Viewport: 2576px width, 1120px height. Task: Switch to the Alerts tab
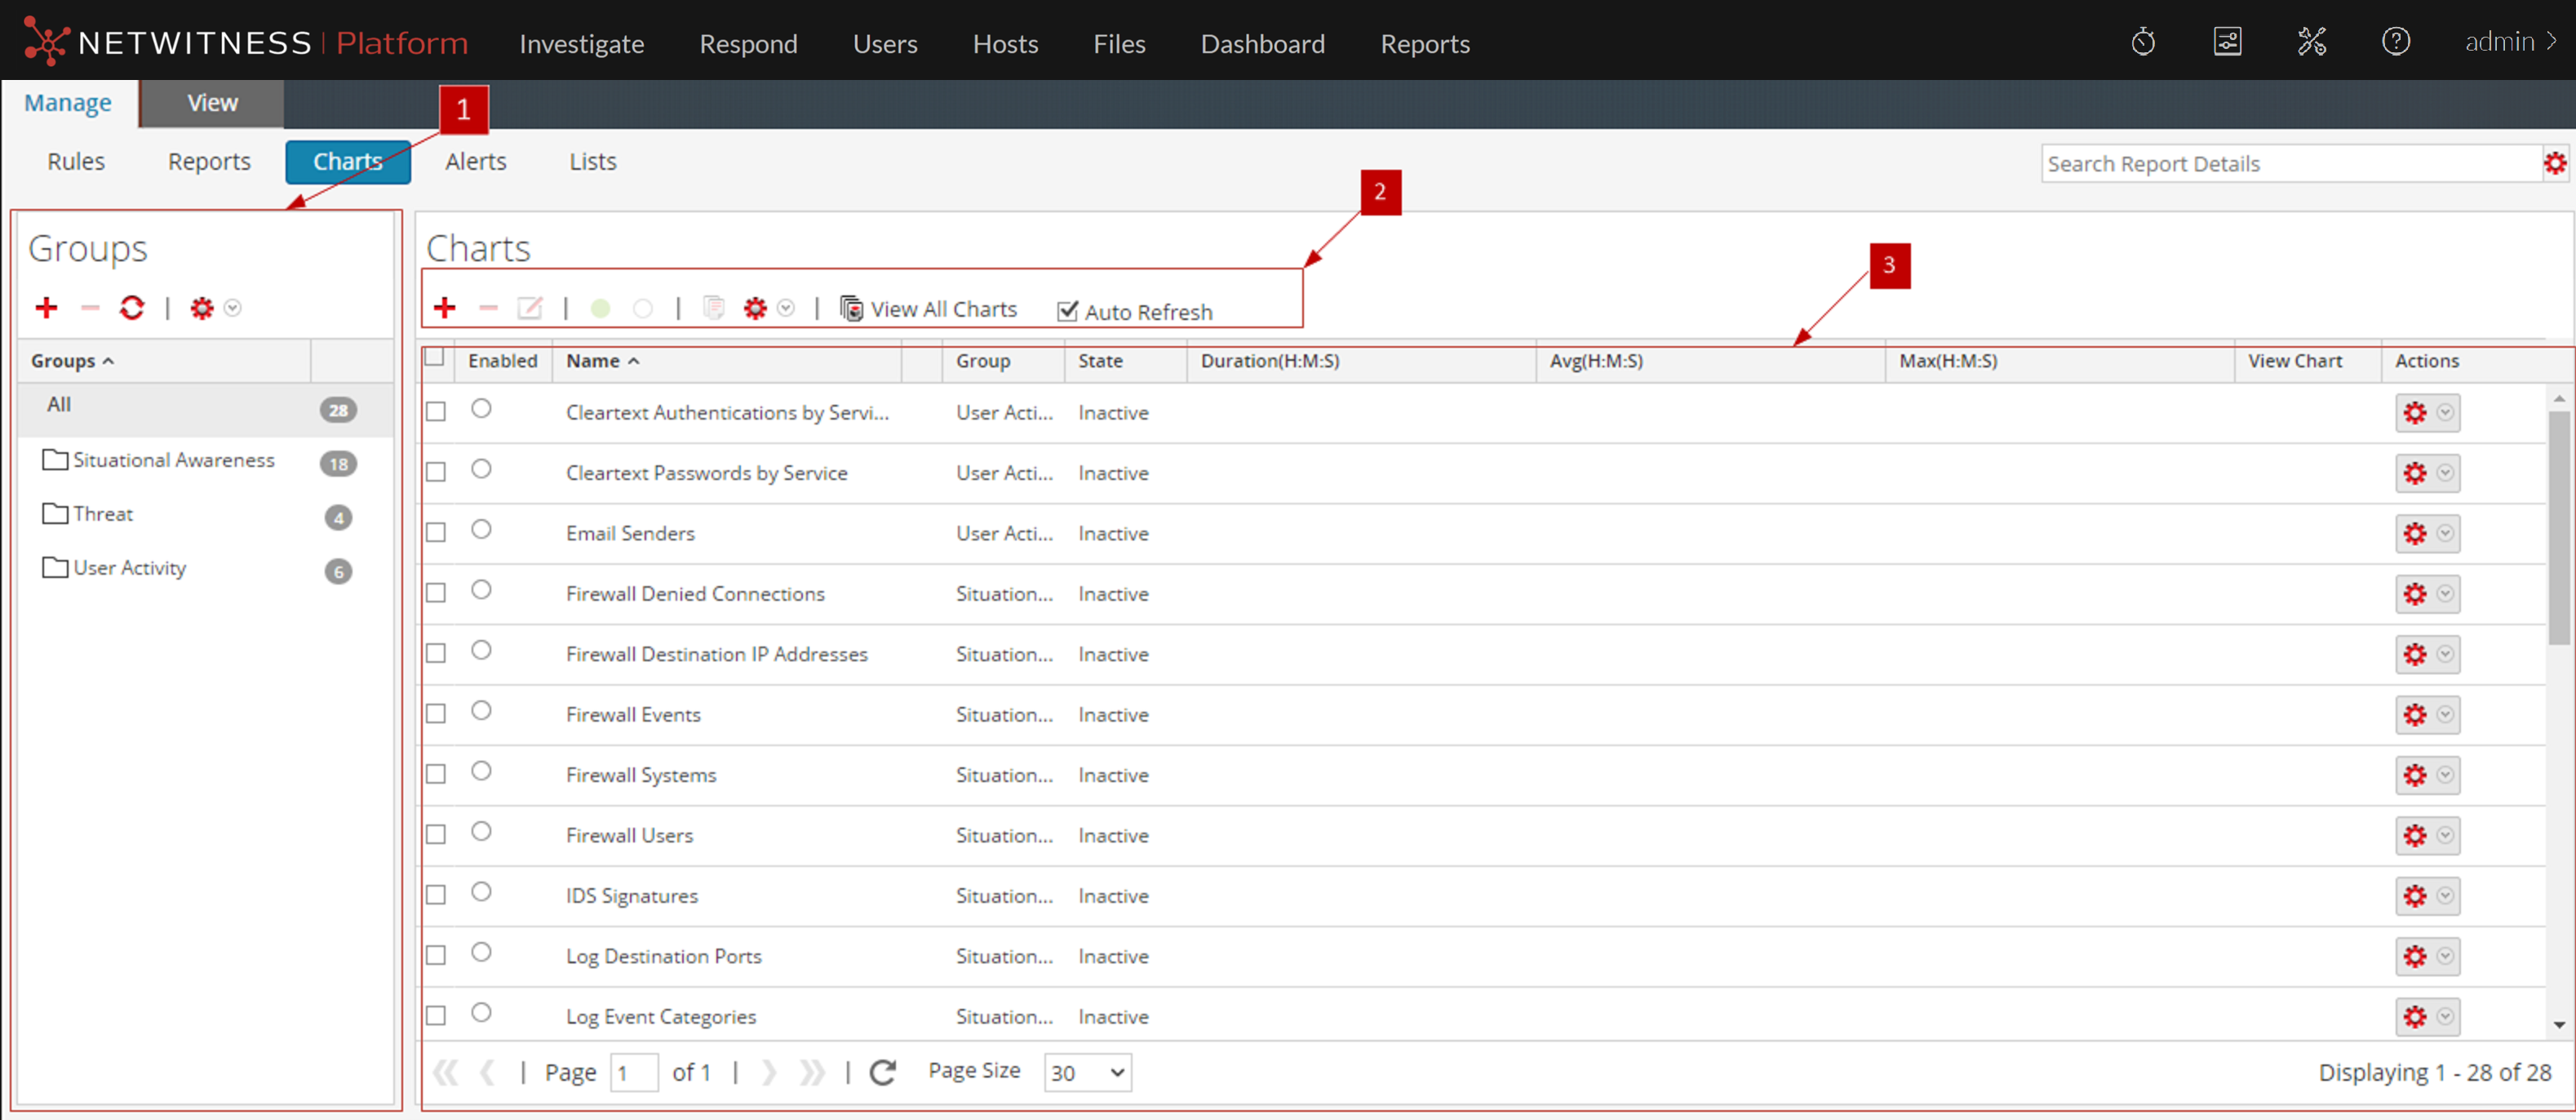(x=475, y=161)
